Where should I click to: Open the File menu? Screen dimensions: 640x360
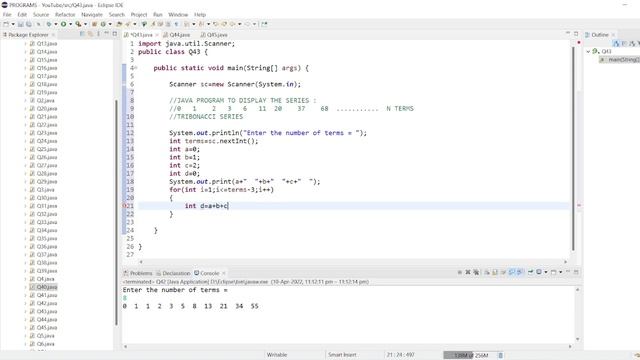[x=7, y=15]
